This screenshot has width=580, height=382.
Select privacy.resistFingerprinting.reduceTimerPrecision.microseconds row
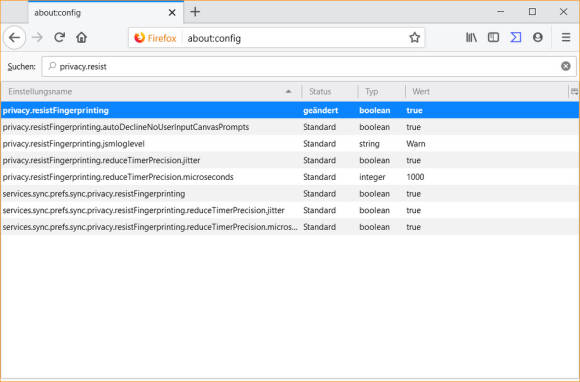(x=290, y=177)
